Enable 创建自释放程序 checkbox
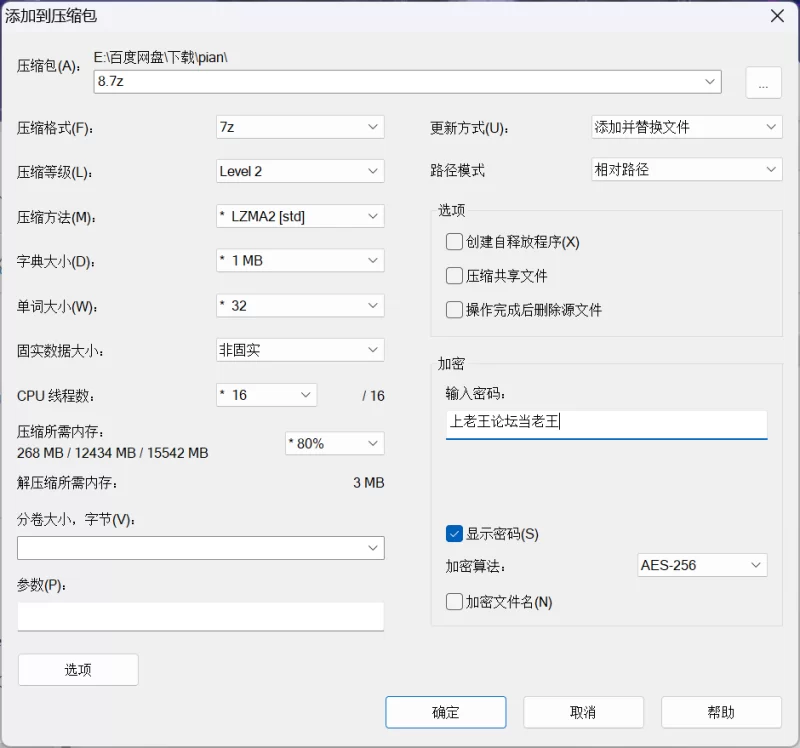The width and height of the screenshot is (800, 748). (x=454, y=242)
